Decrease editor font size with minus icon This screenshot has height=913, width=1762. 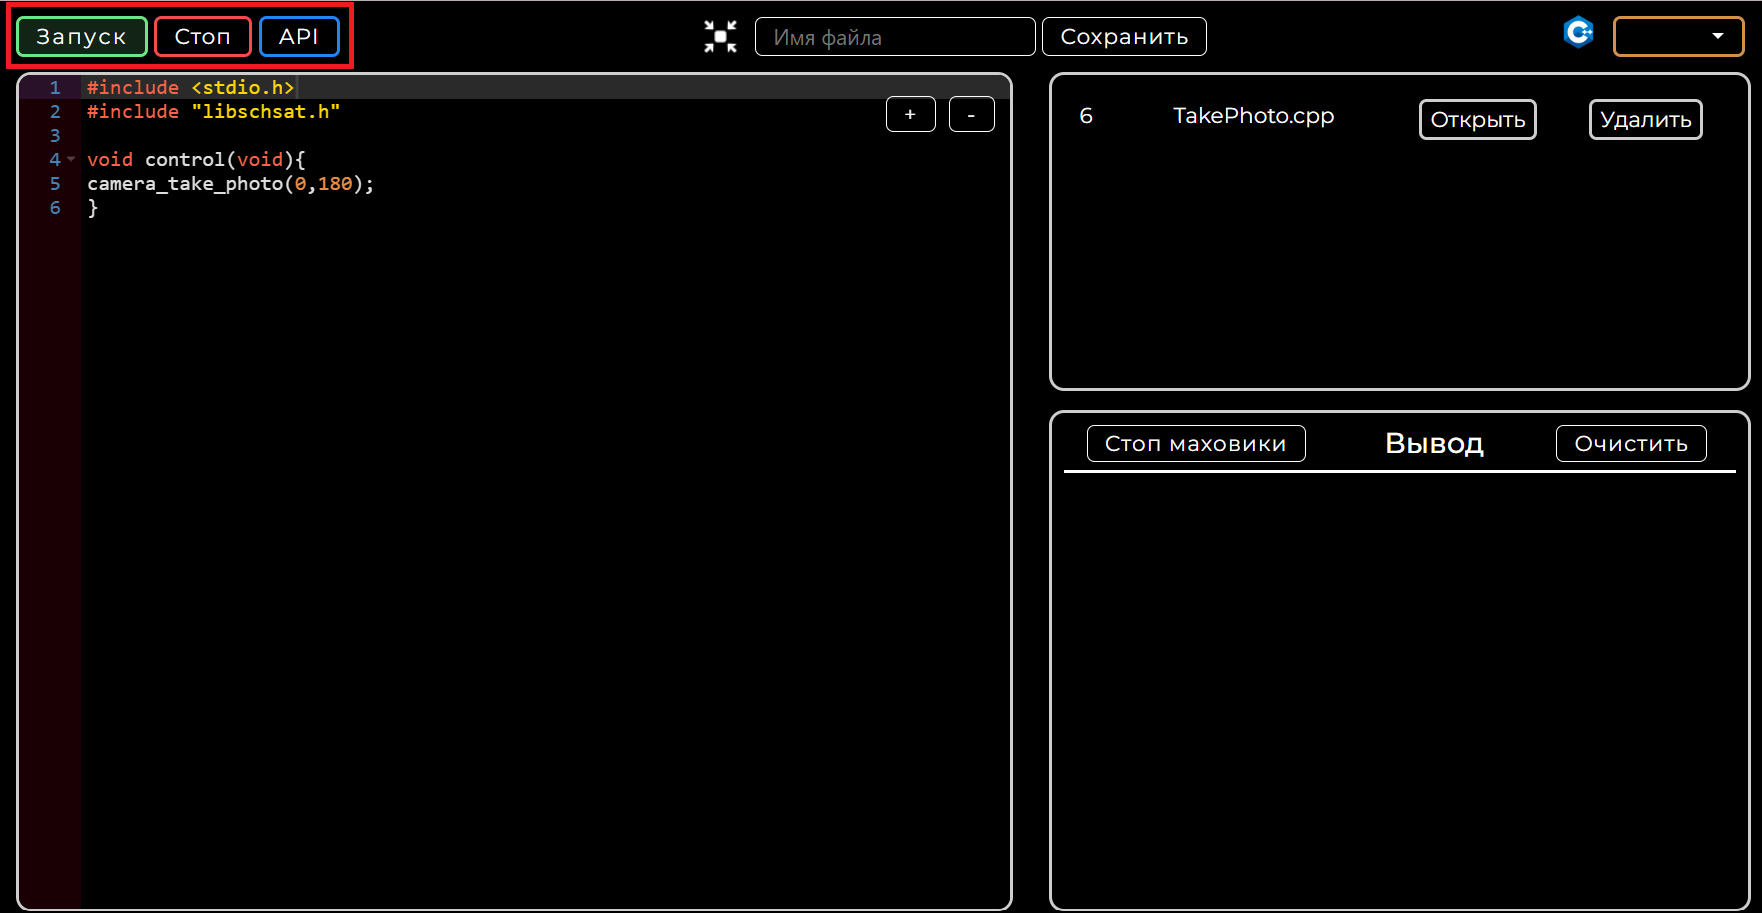[x=971, y=114]
